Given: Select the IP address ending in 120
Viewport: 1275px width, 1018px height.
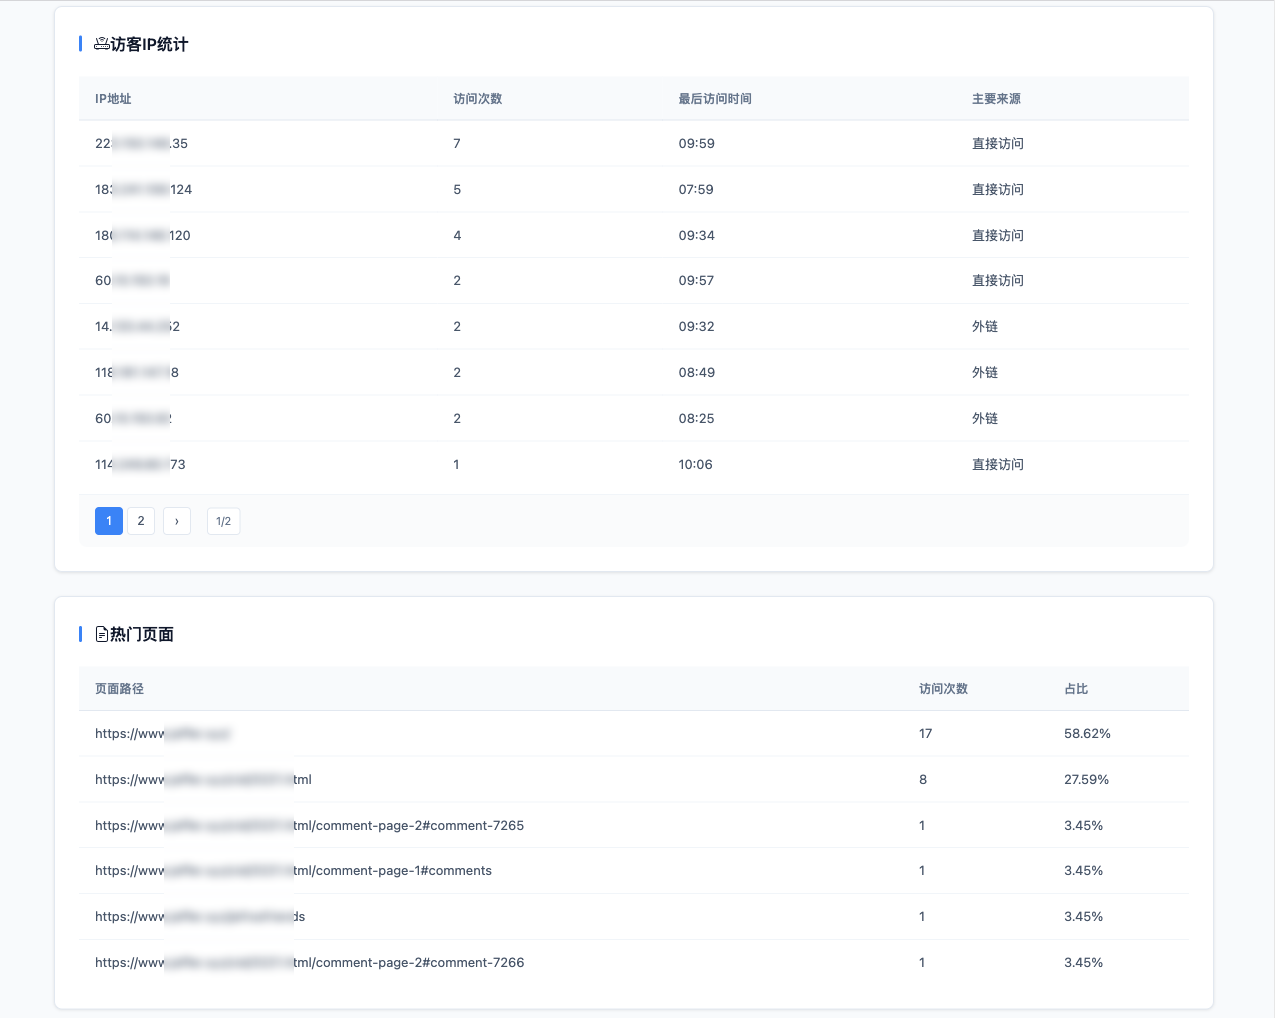Looking at the screenshot, I should pos(142,236).
